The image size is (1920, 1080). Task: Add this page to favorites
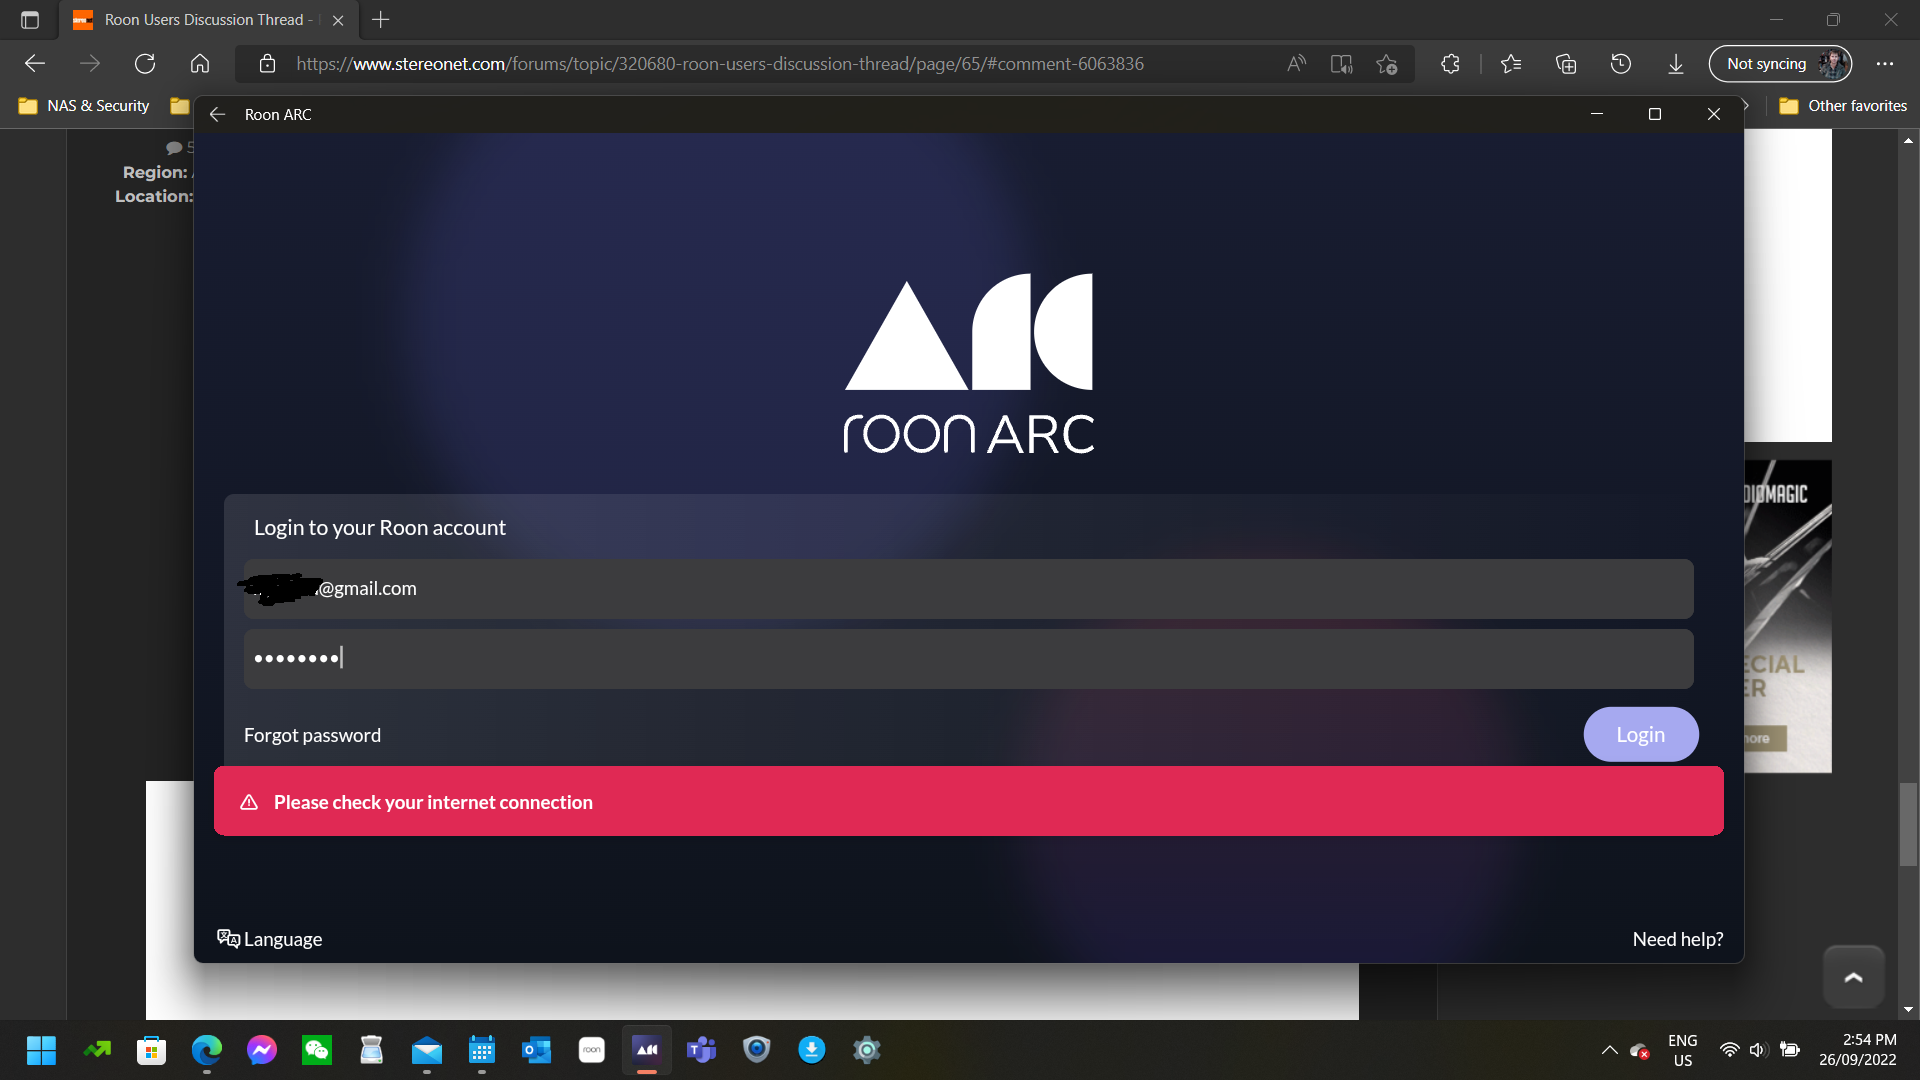coord(1386,64)
